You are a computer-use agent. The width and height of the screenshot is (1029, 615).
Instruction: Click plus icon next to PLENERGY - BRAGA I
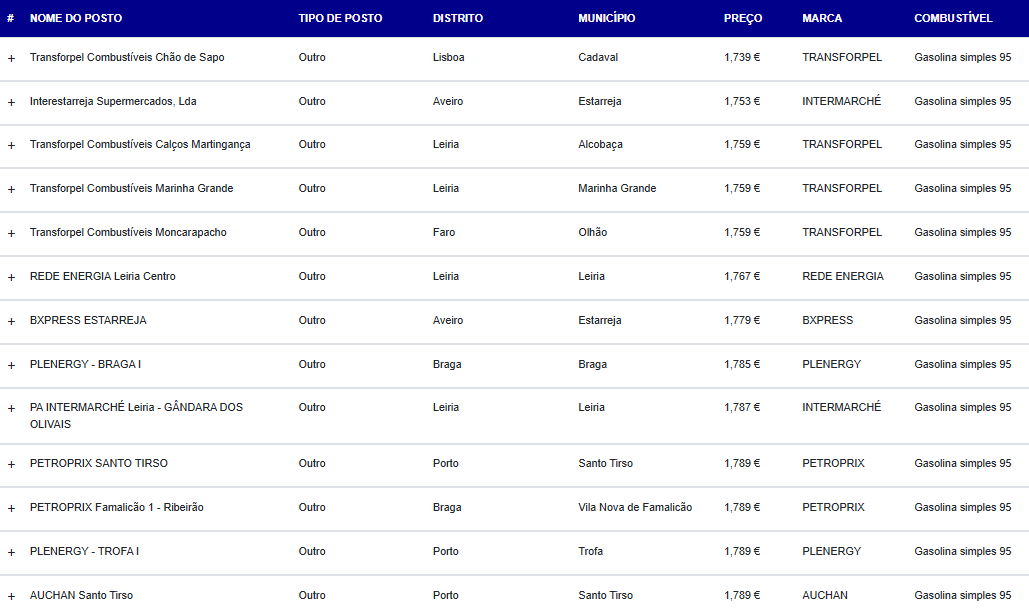11,366
